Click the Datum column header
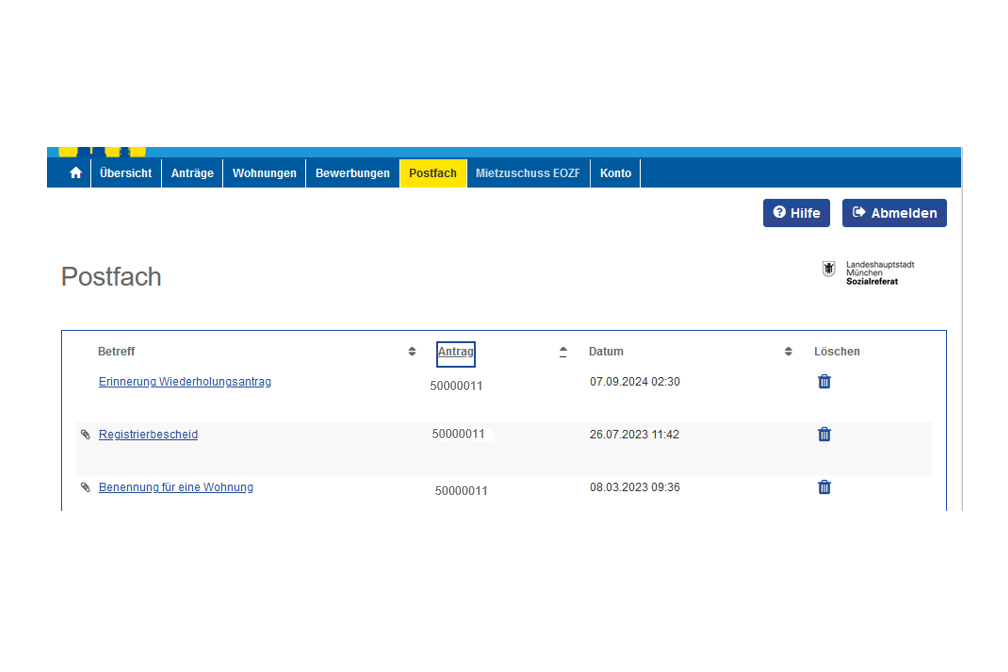The image size is (1008, 672). tap(606, 352)
